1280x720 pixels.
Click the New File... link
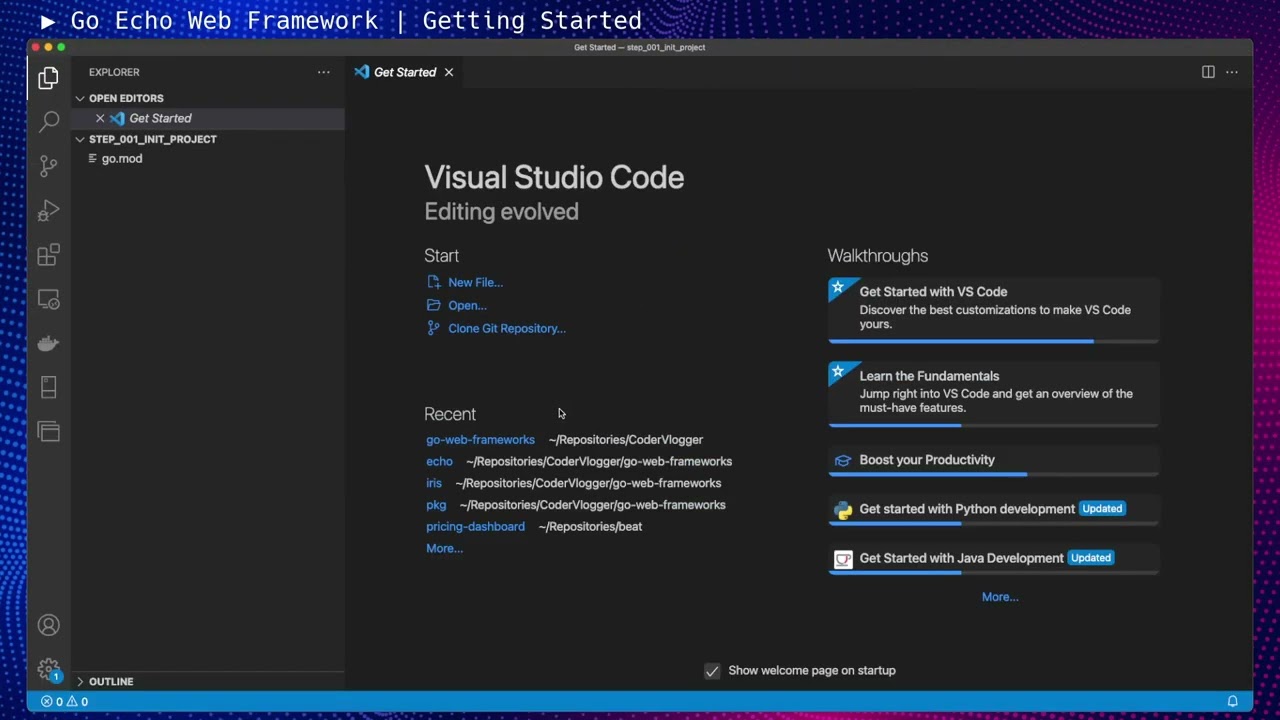click(475, 283)
